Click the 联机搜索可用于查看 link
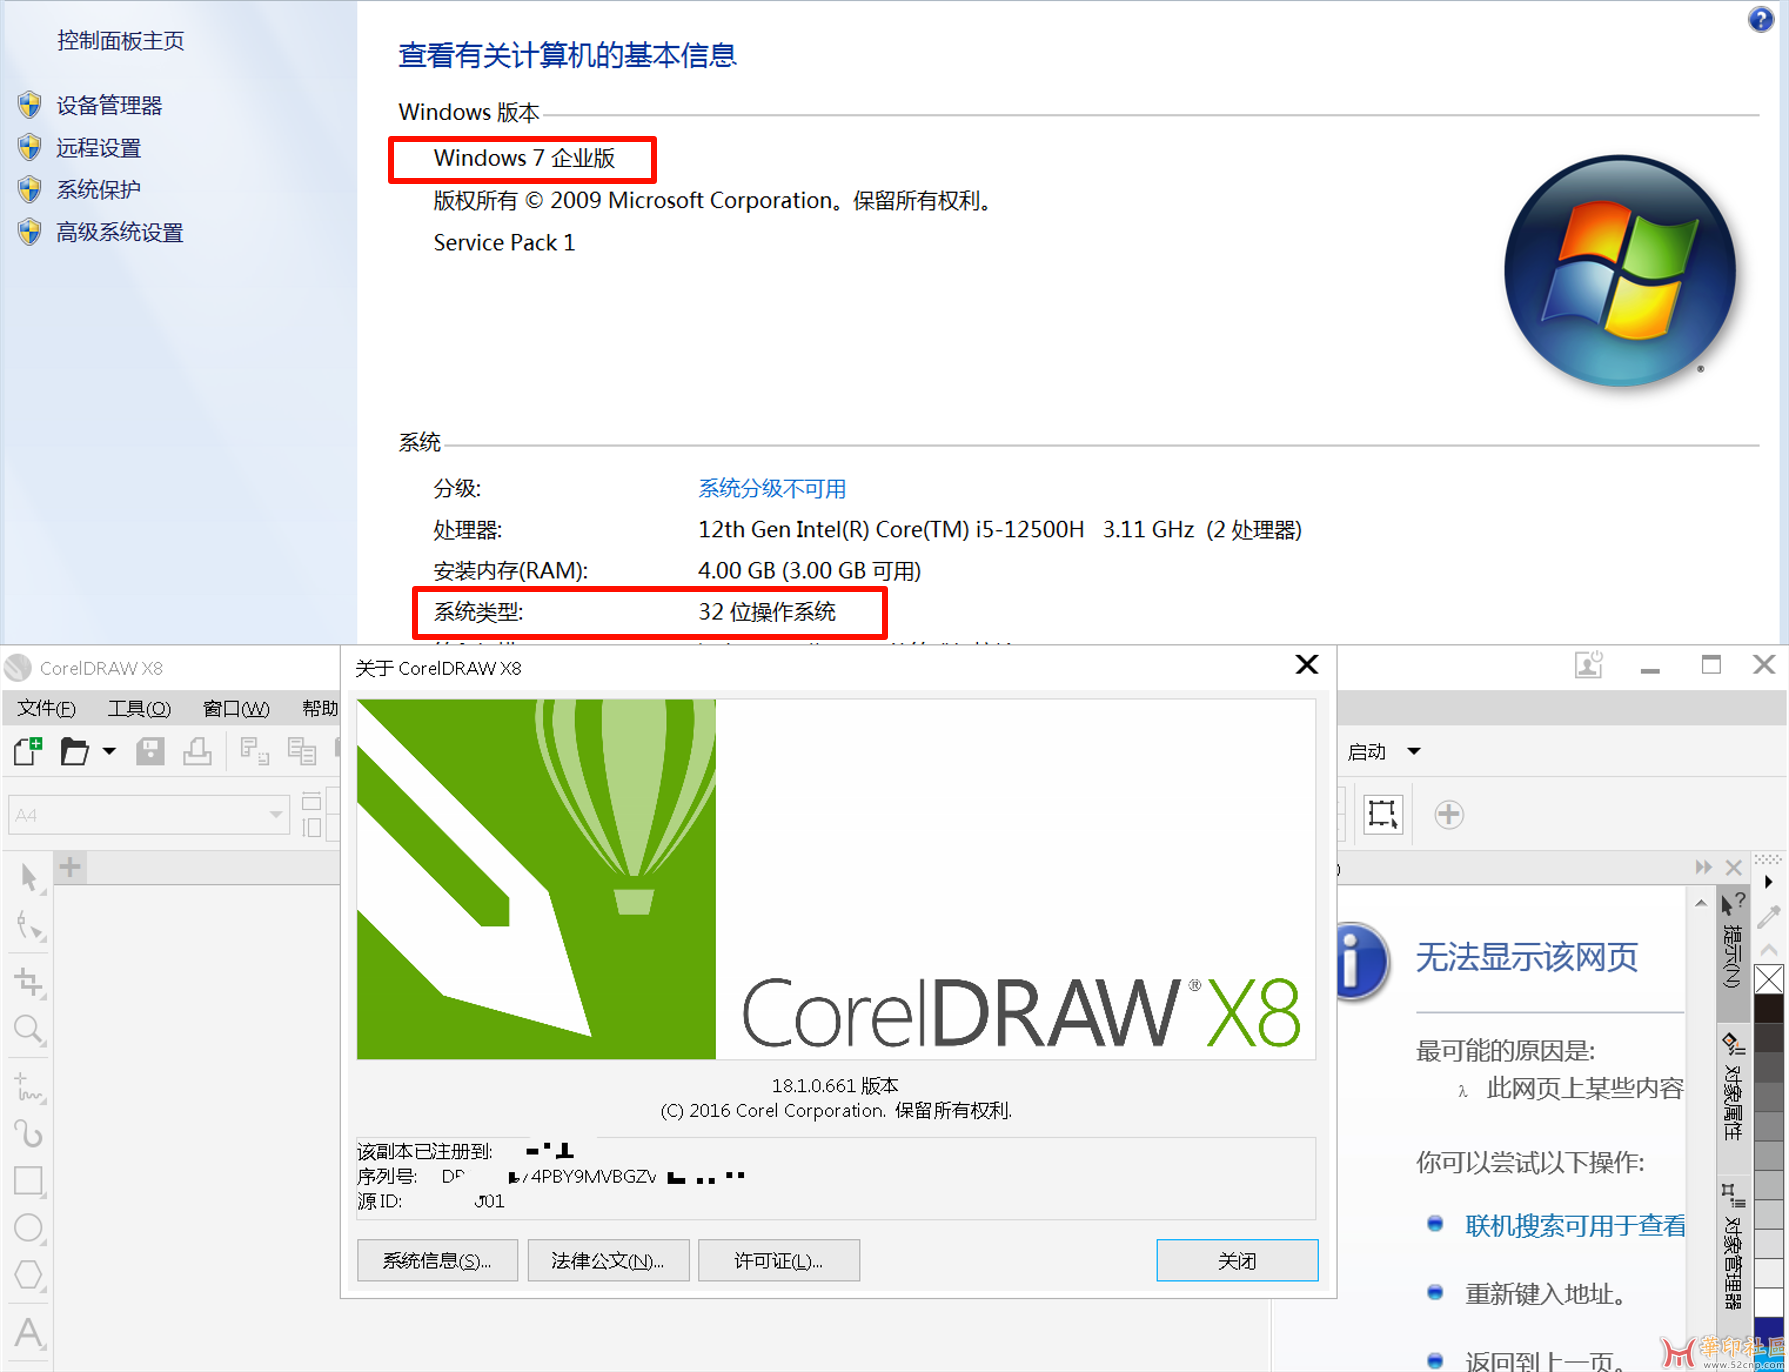The height and width of the screenshot is (1372, 1789). (1575, 1225)
